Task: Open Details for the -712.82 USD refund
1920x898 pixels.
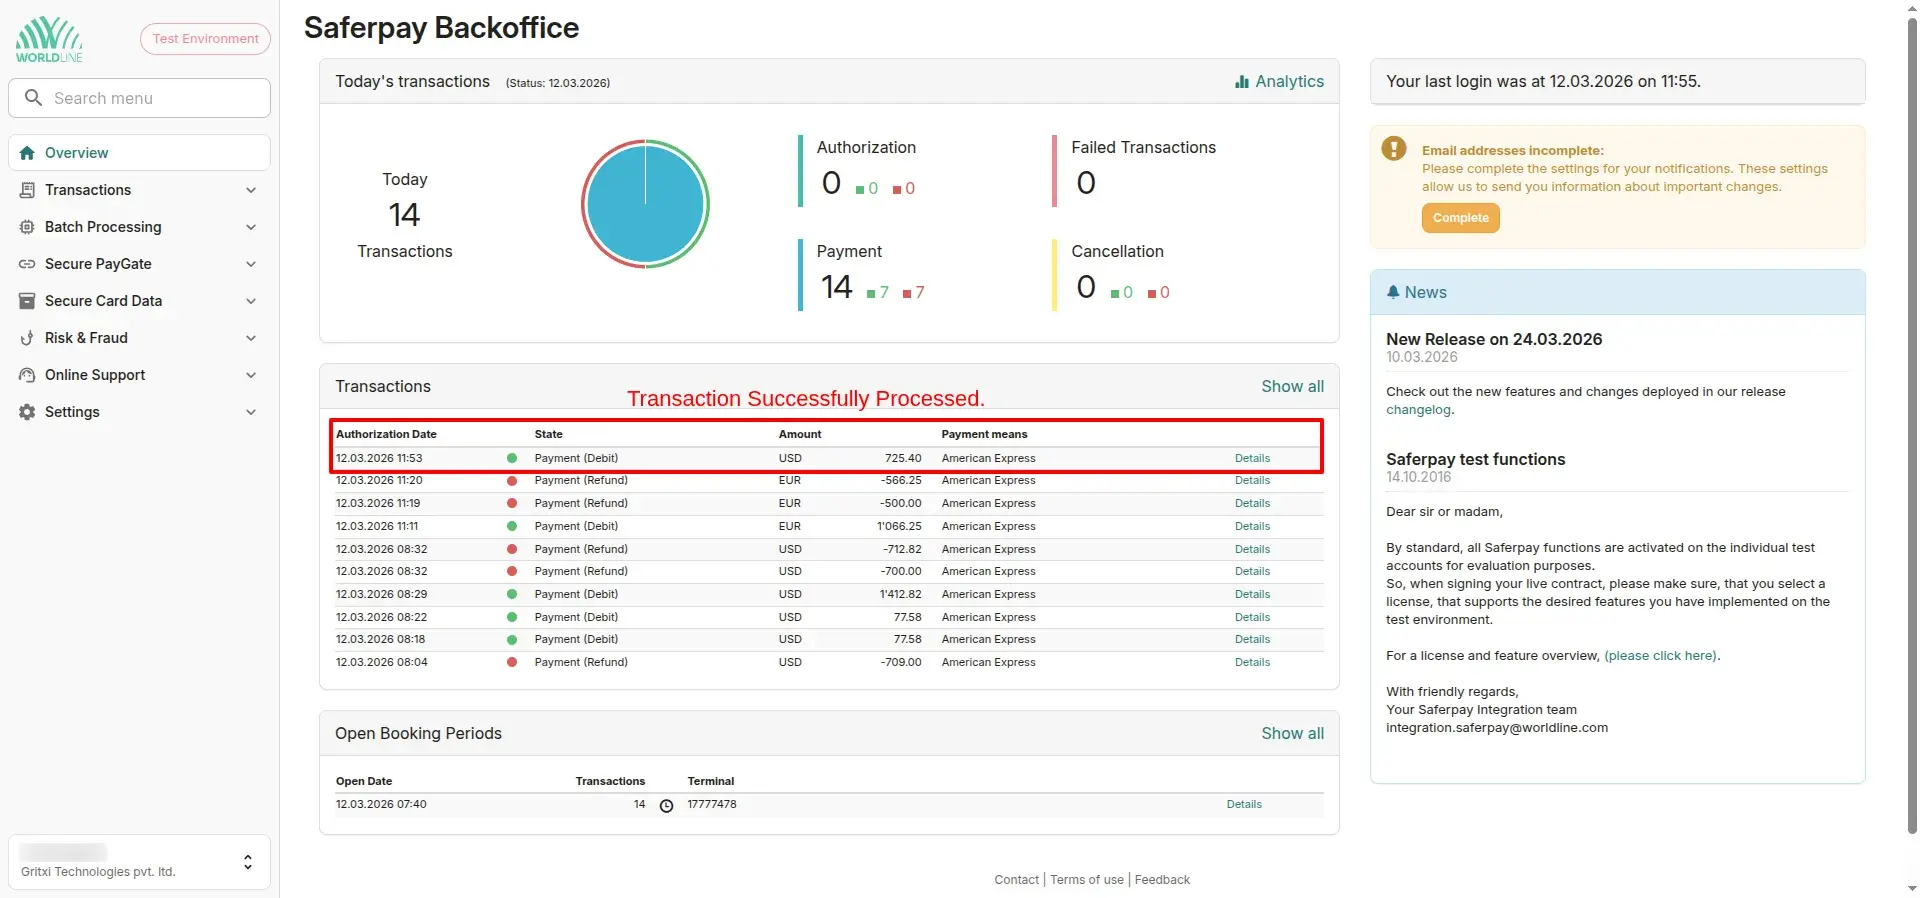Action: click(x=1252, y=549)
